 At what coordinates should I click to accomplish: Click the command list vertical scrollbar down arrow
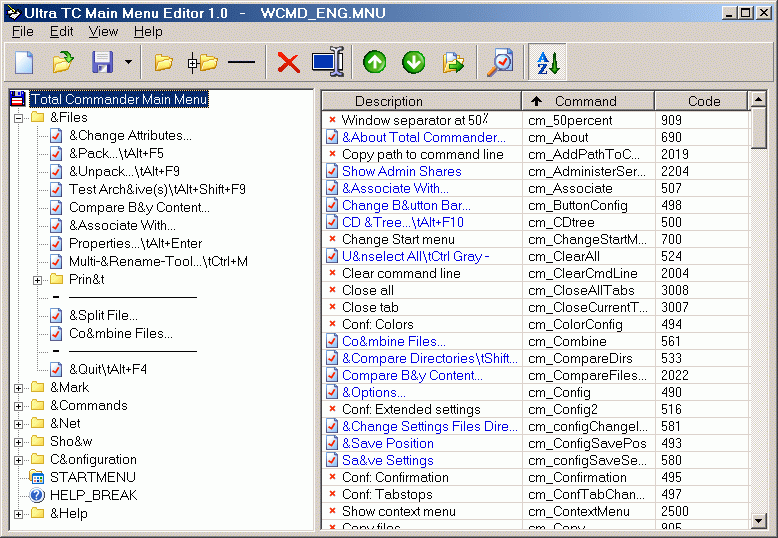(758, 521)
